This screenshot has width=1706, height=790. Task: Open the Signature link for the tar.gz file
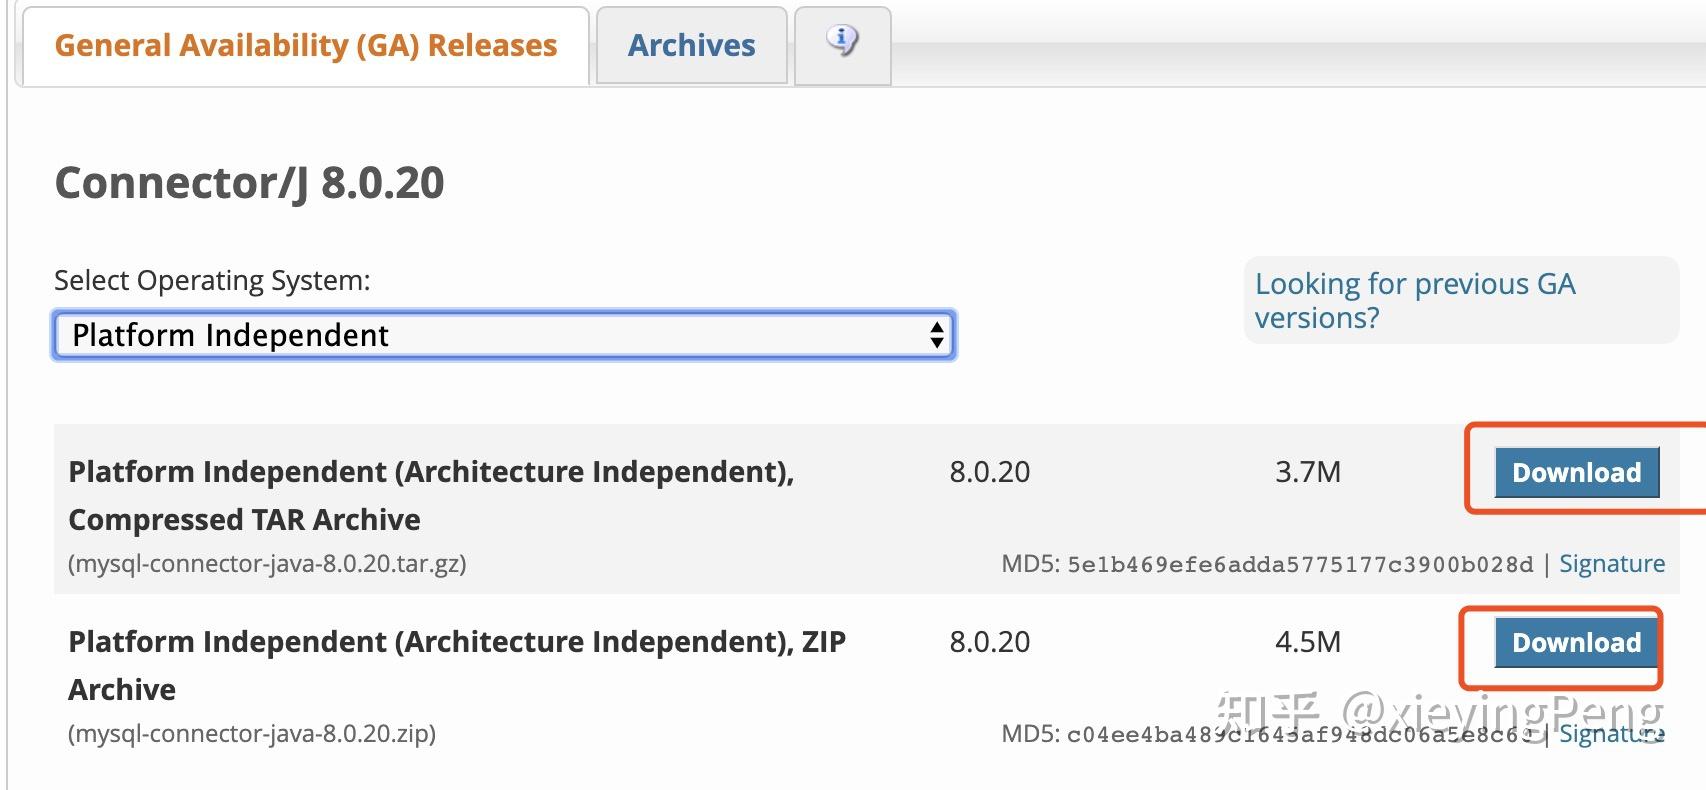click(1611, 564)
